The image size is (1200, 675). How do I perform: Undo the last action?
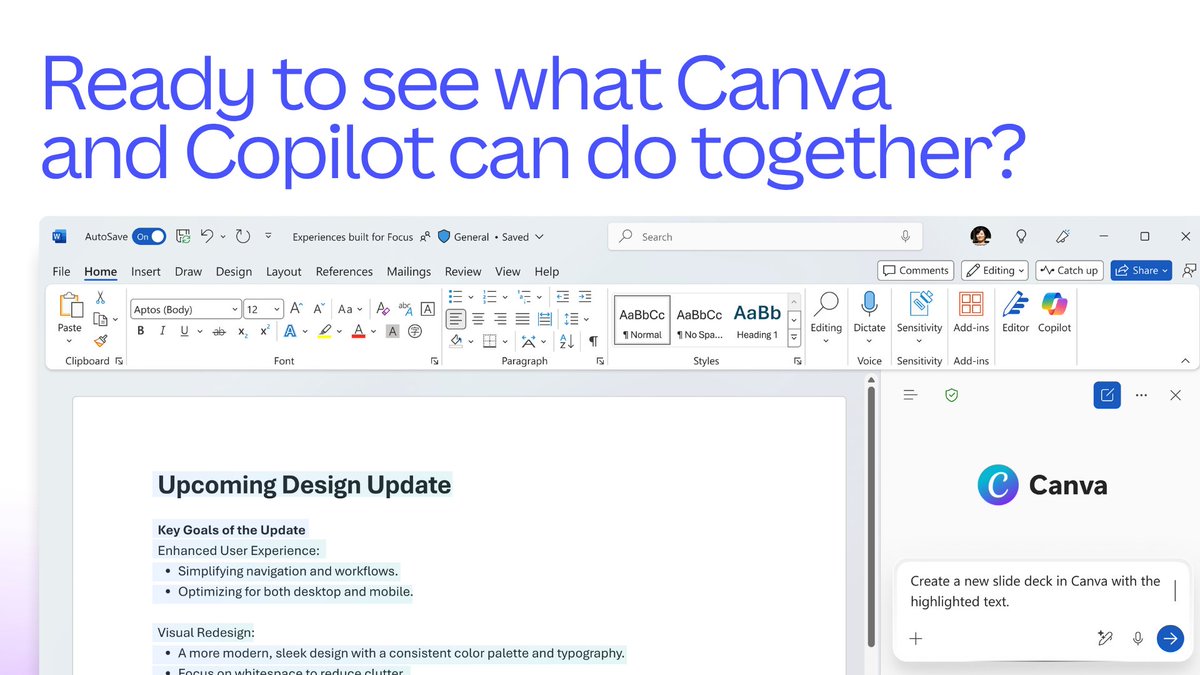click(207, 237)
